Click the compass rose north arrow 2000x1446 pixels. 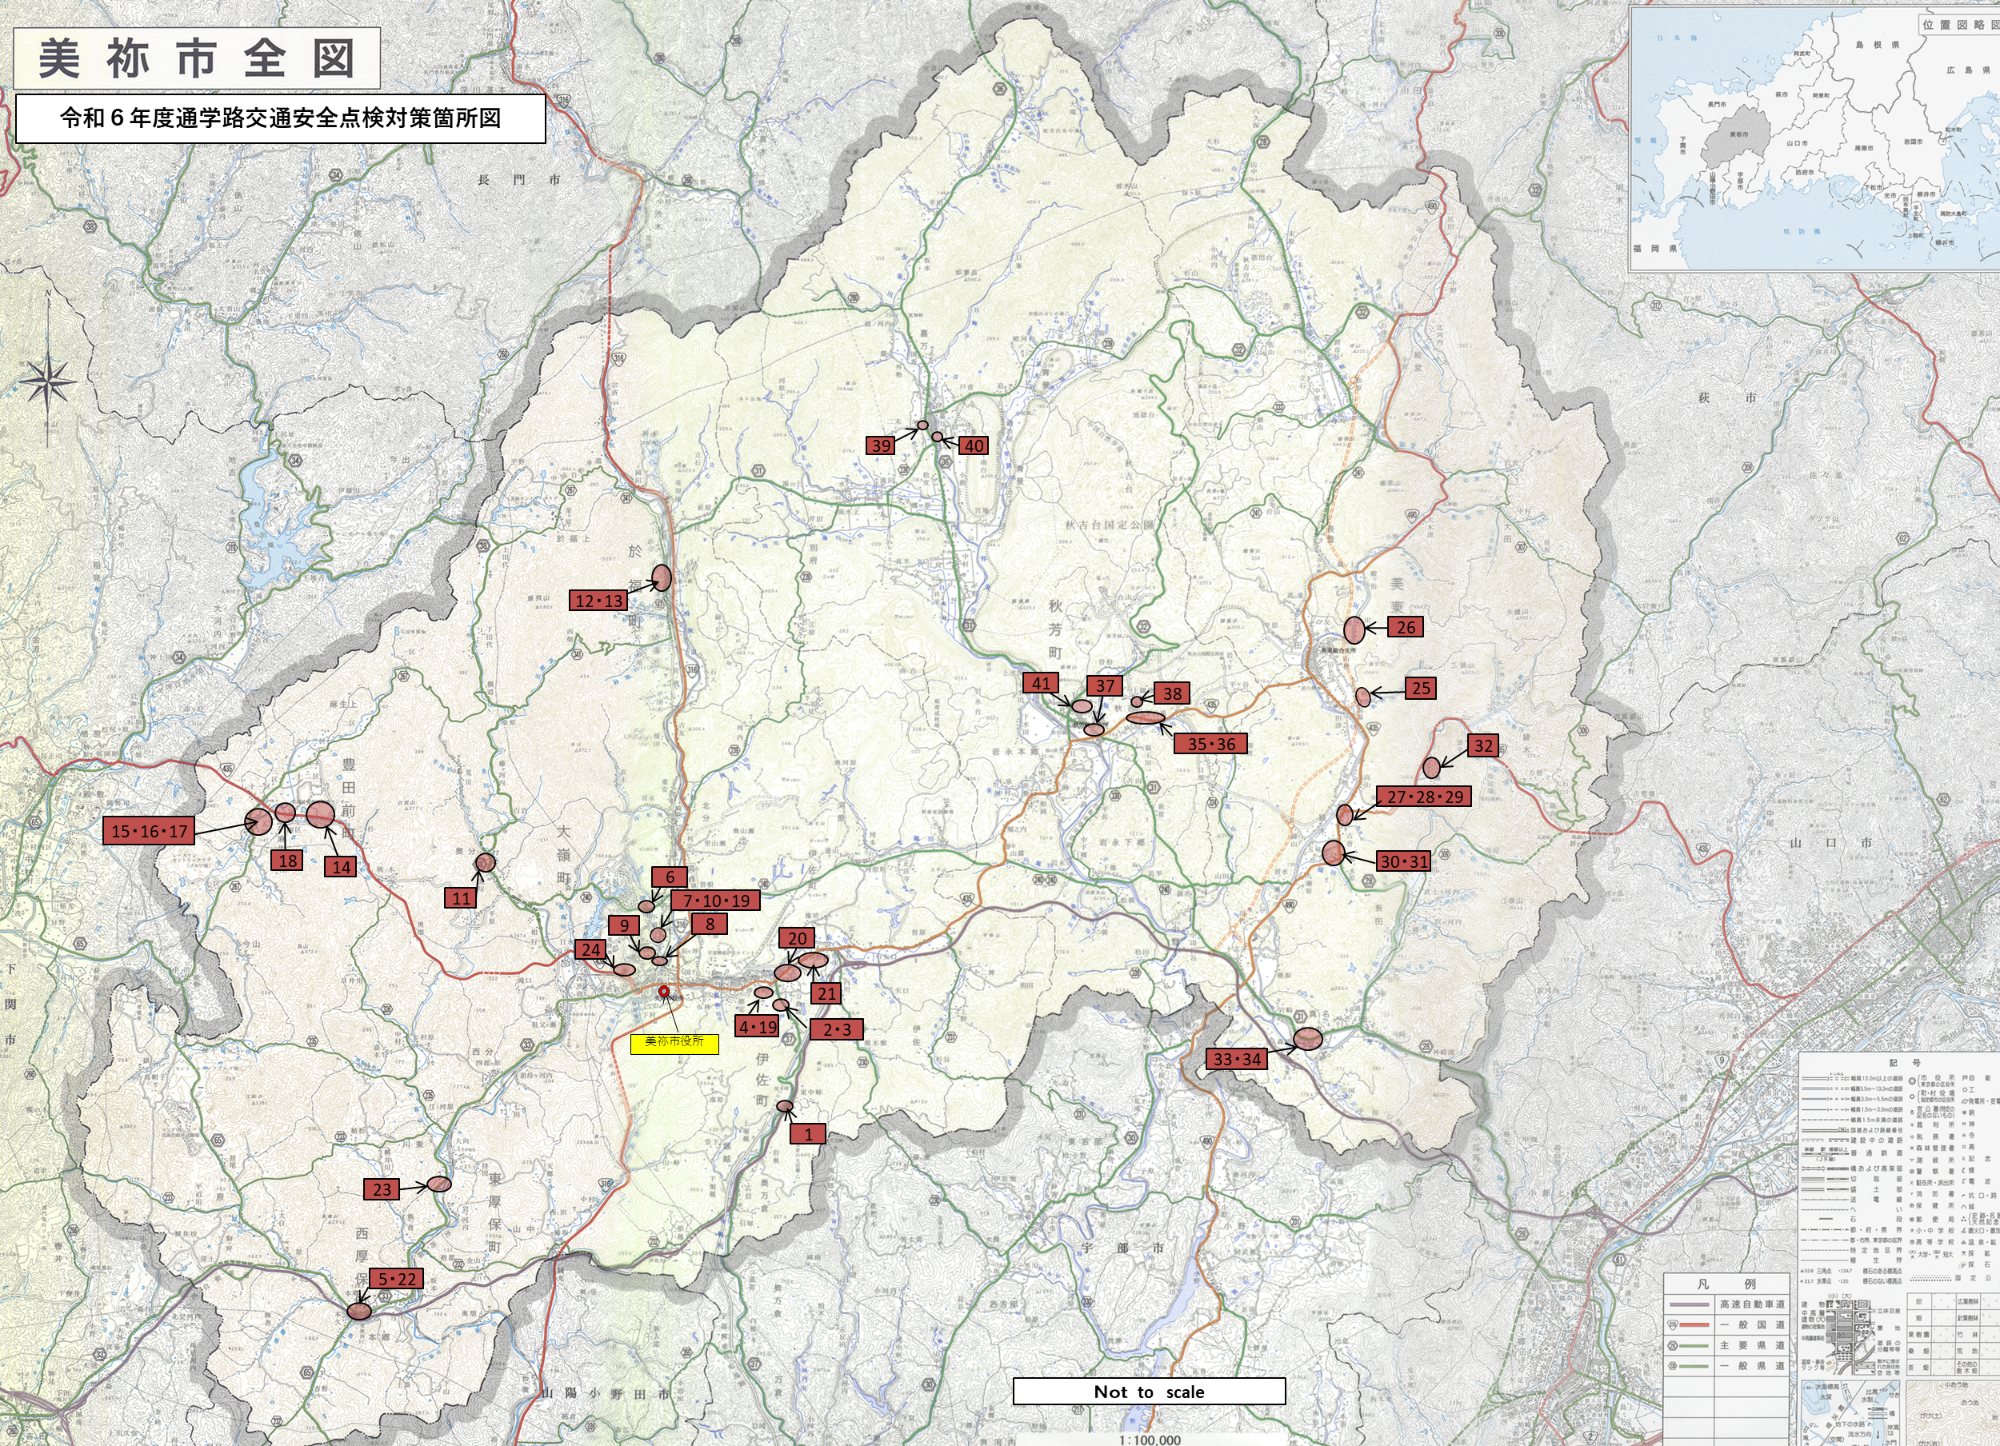click(x=46, y=380)
